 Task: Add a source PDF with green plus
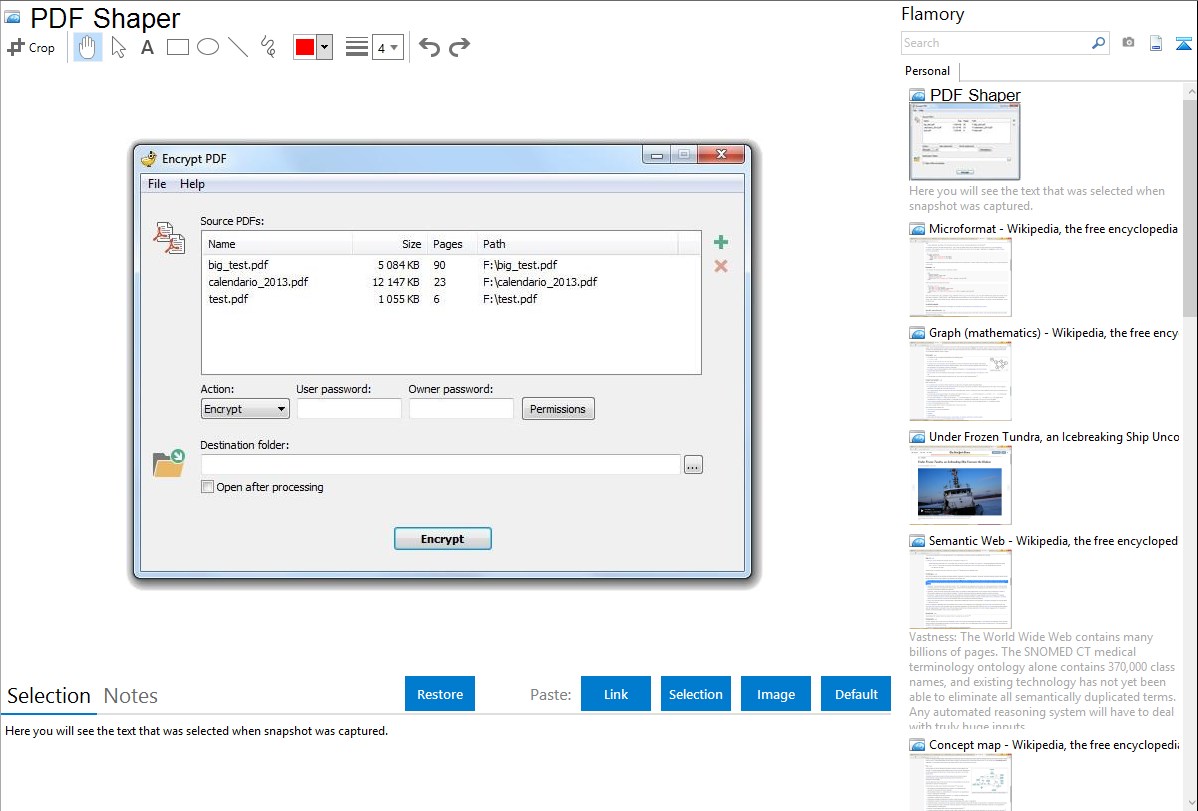[720, 242]
